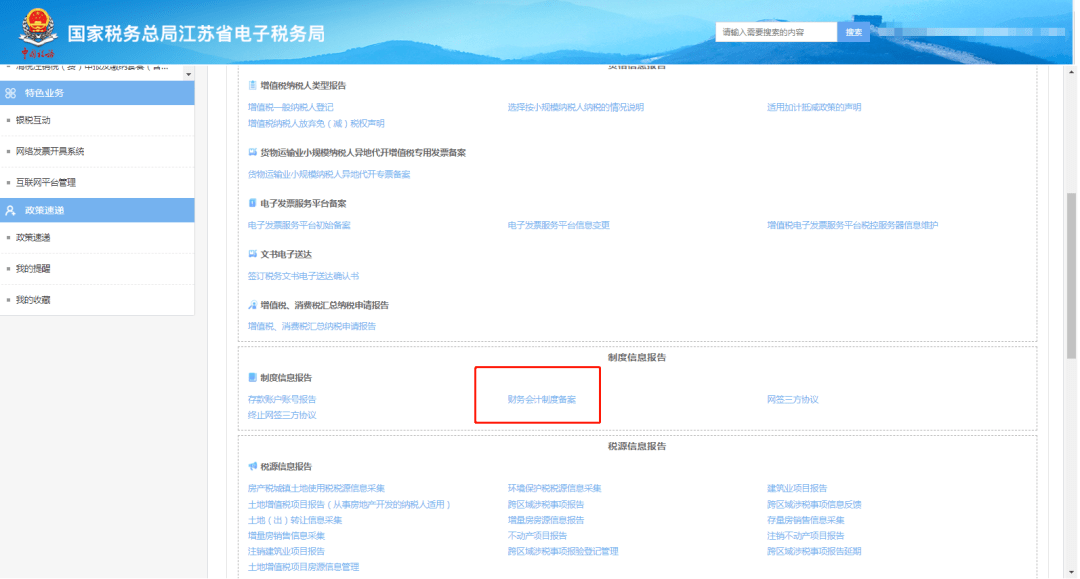Open 电子发票服务平台初始备案 link

pyautogui.click(x=299, y=225)
